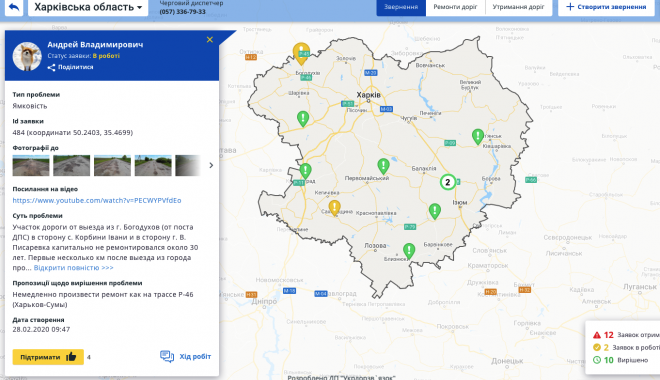Click the back arrow button

click(13, 7)
